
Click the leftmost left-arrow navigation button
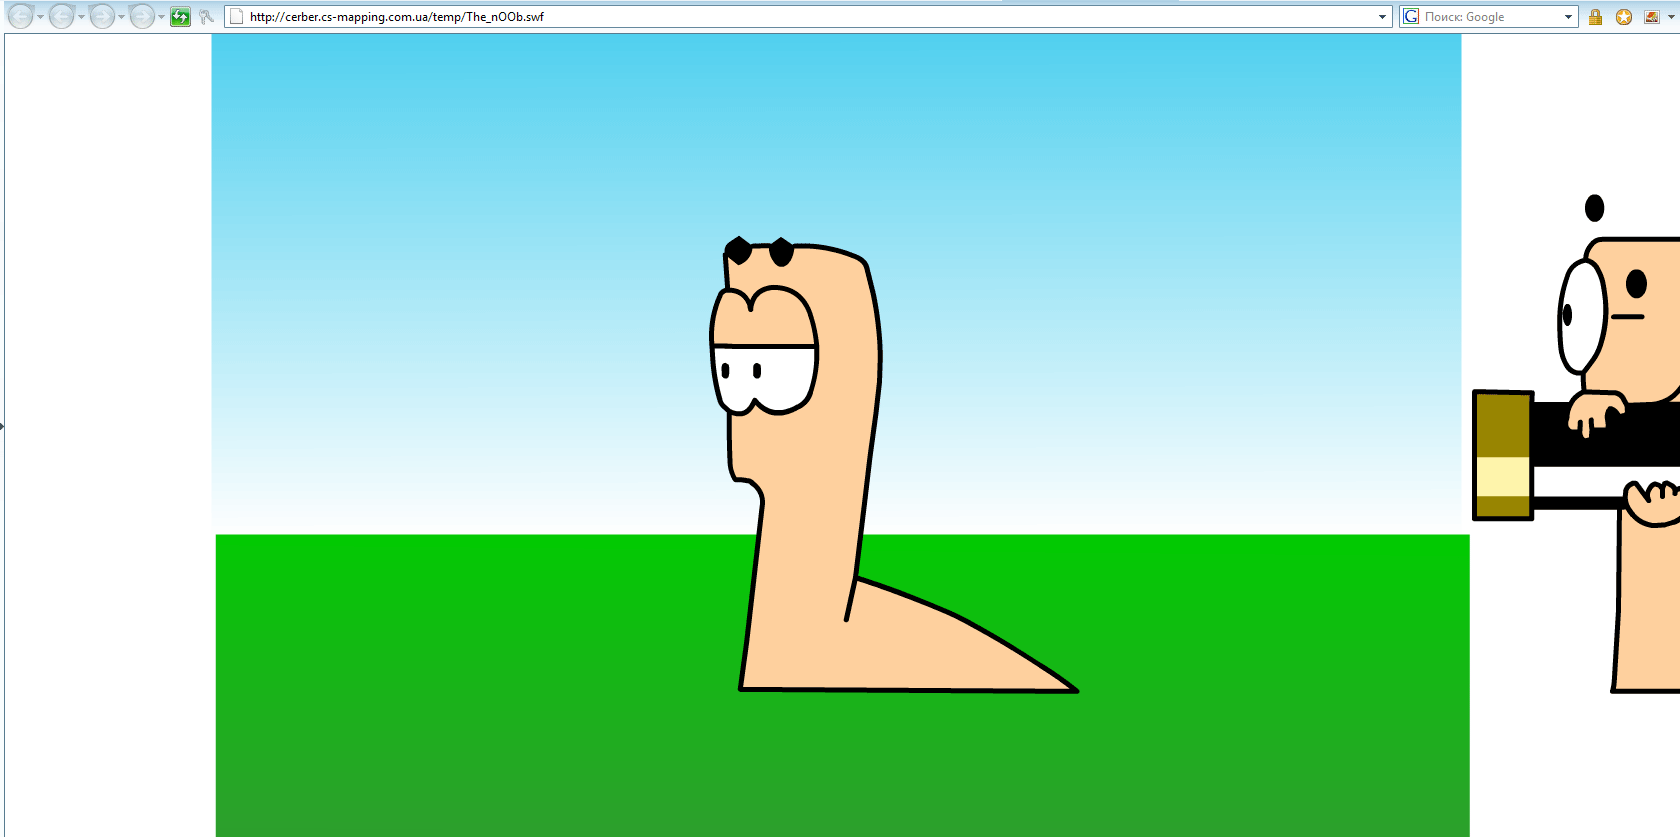coord(20,16)
